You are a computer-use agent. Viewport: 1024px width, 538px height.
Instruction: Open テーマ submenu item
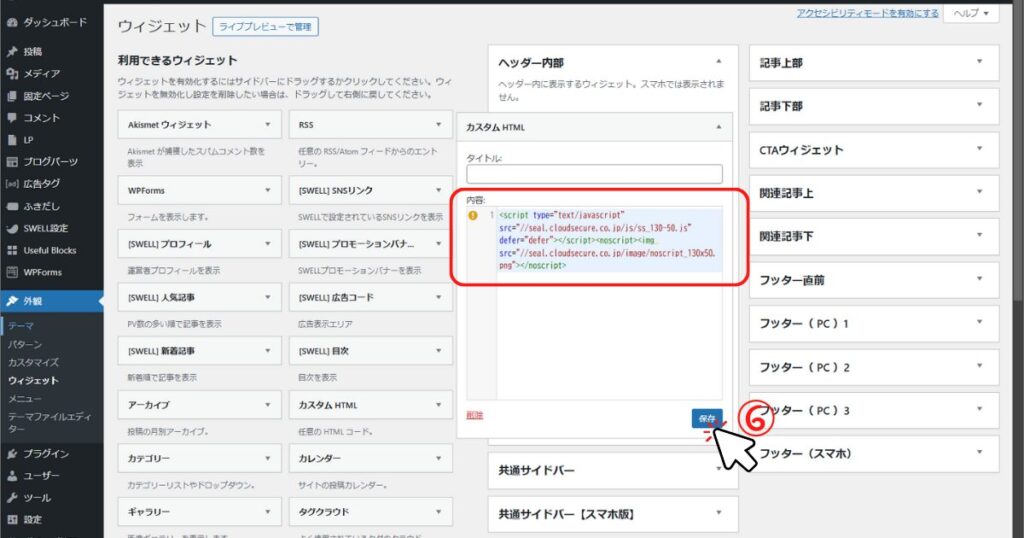pos(21,326)
